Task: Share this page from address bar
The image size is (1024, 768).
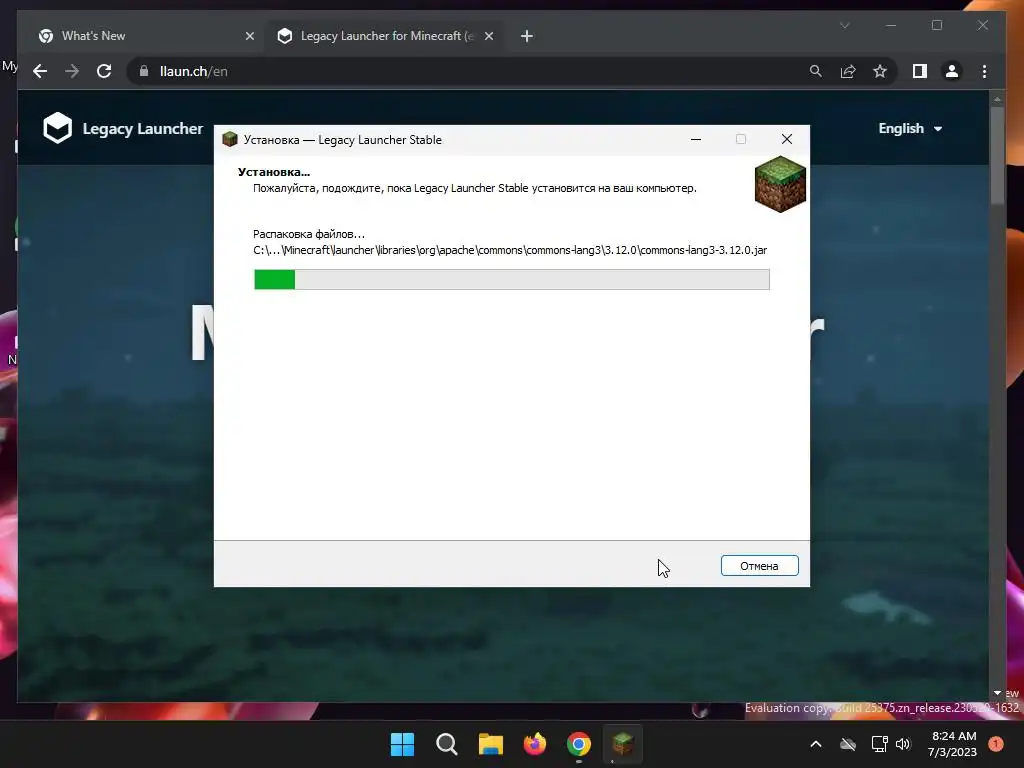Action: coord(848,71)
